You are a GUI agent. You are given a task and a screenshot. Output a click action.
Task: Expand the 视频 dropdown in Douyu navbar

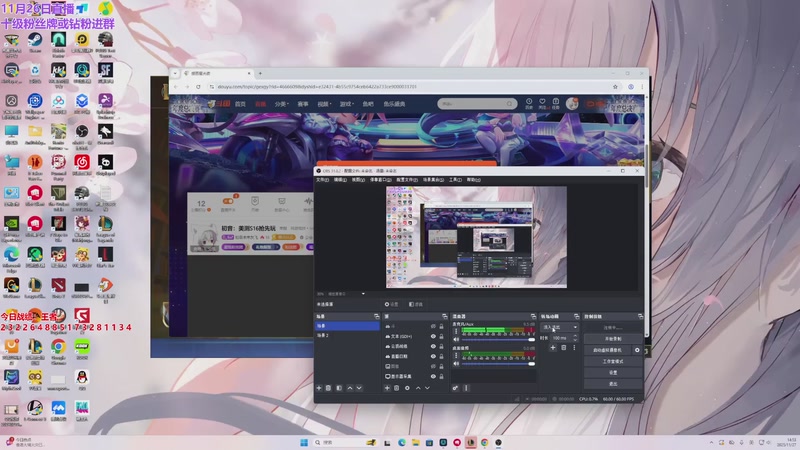point(324,104)
